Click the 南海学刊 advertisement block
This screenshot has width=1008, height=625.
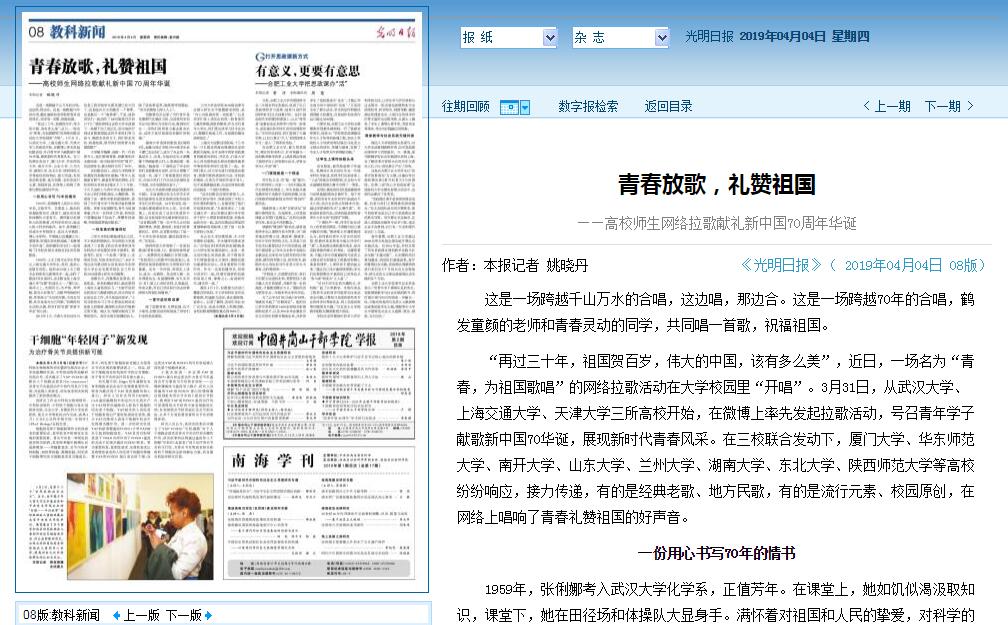pos(319,513)
